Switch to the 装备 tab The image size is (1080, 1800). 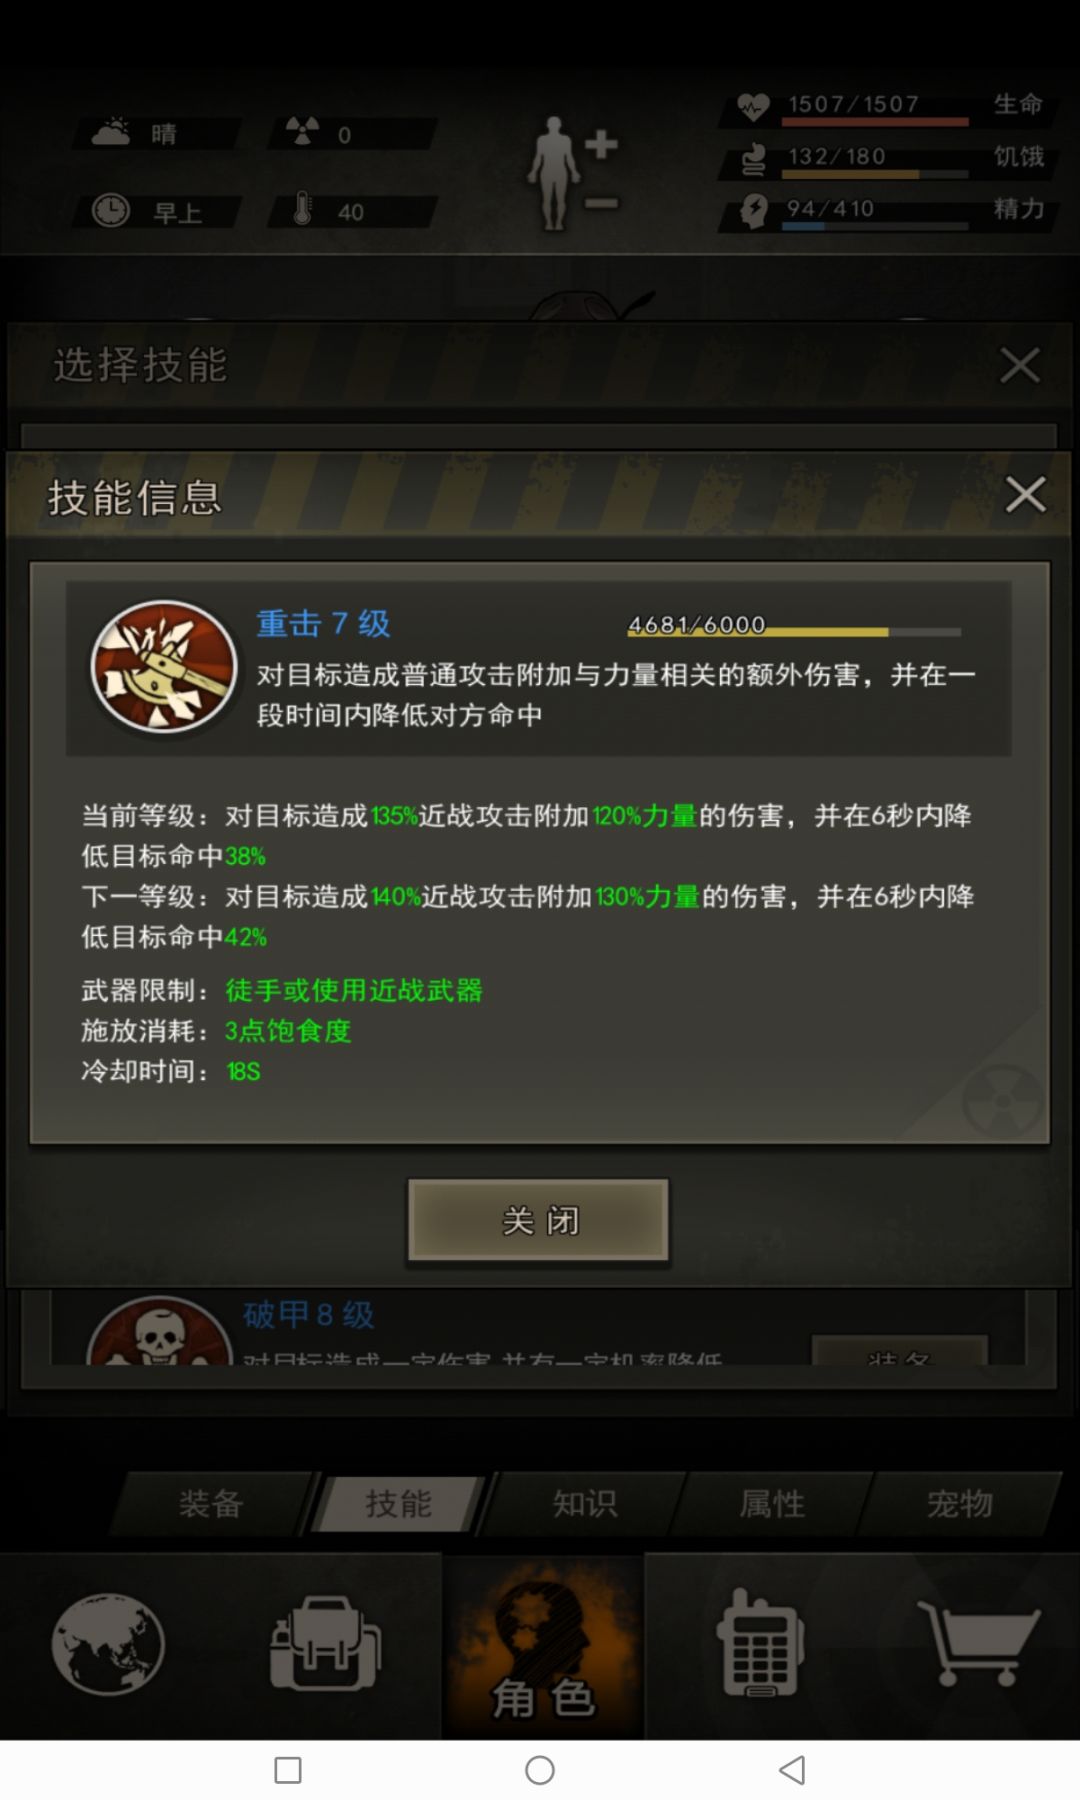[x=211, y=1503]
